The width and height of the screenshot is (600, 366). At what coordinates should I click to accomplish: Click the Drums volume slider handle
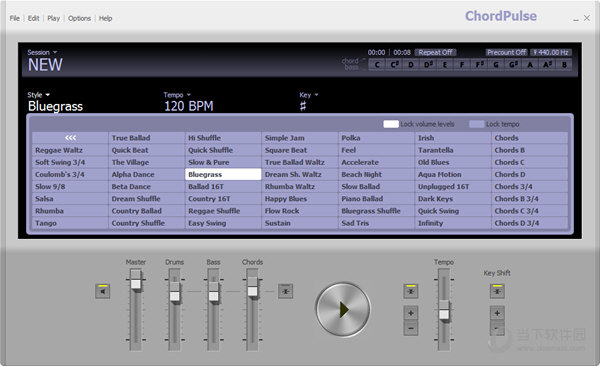(174, 293)
